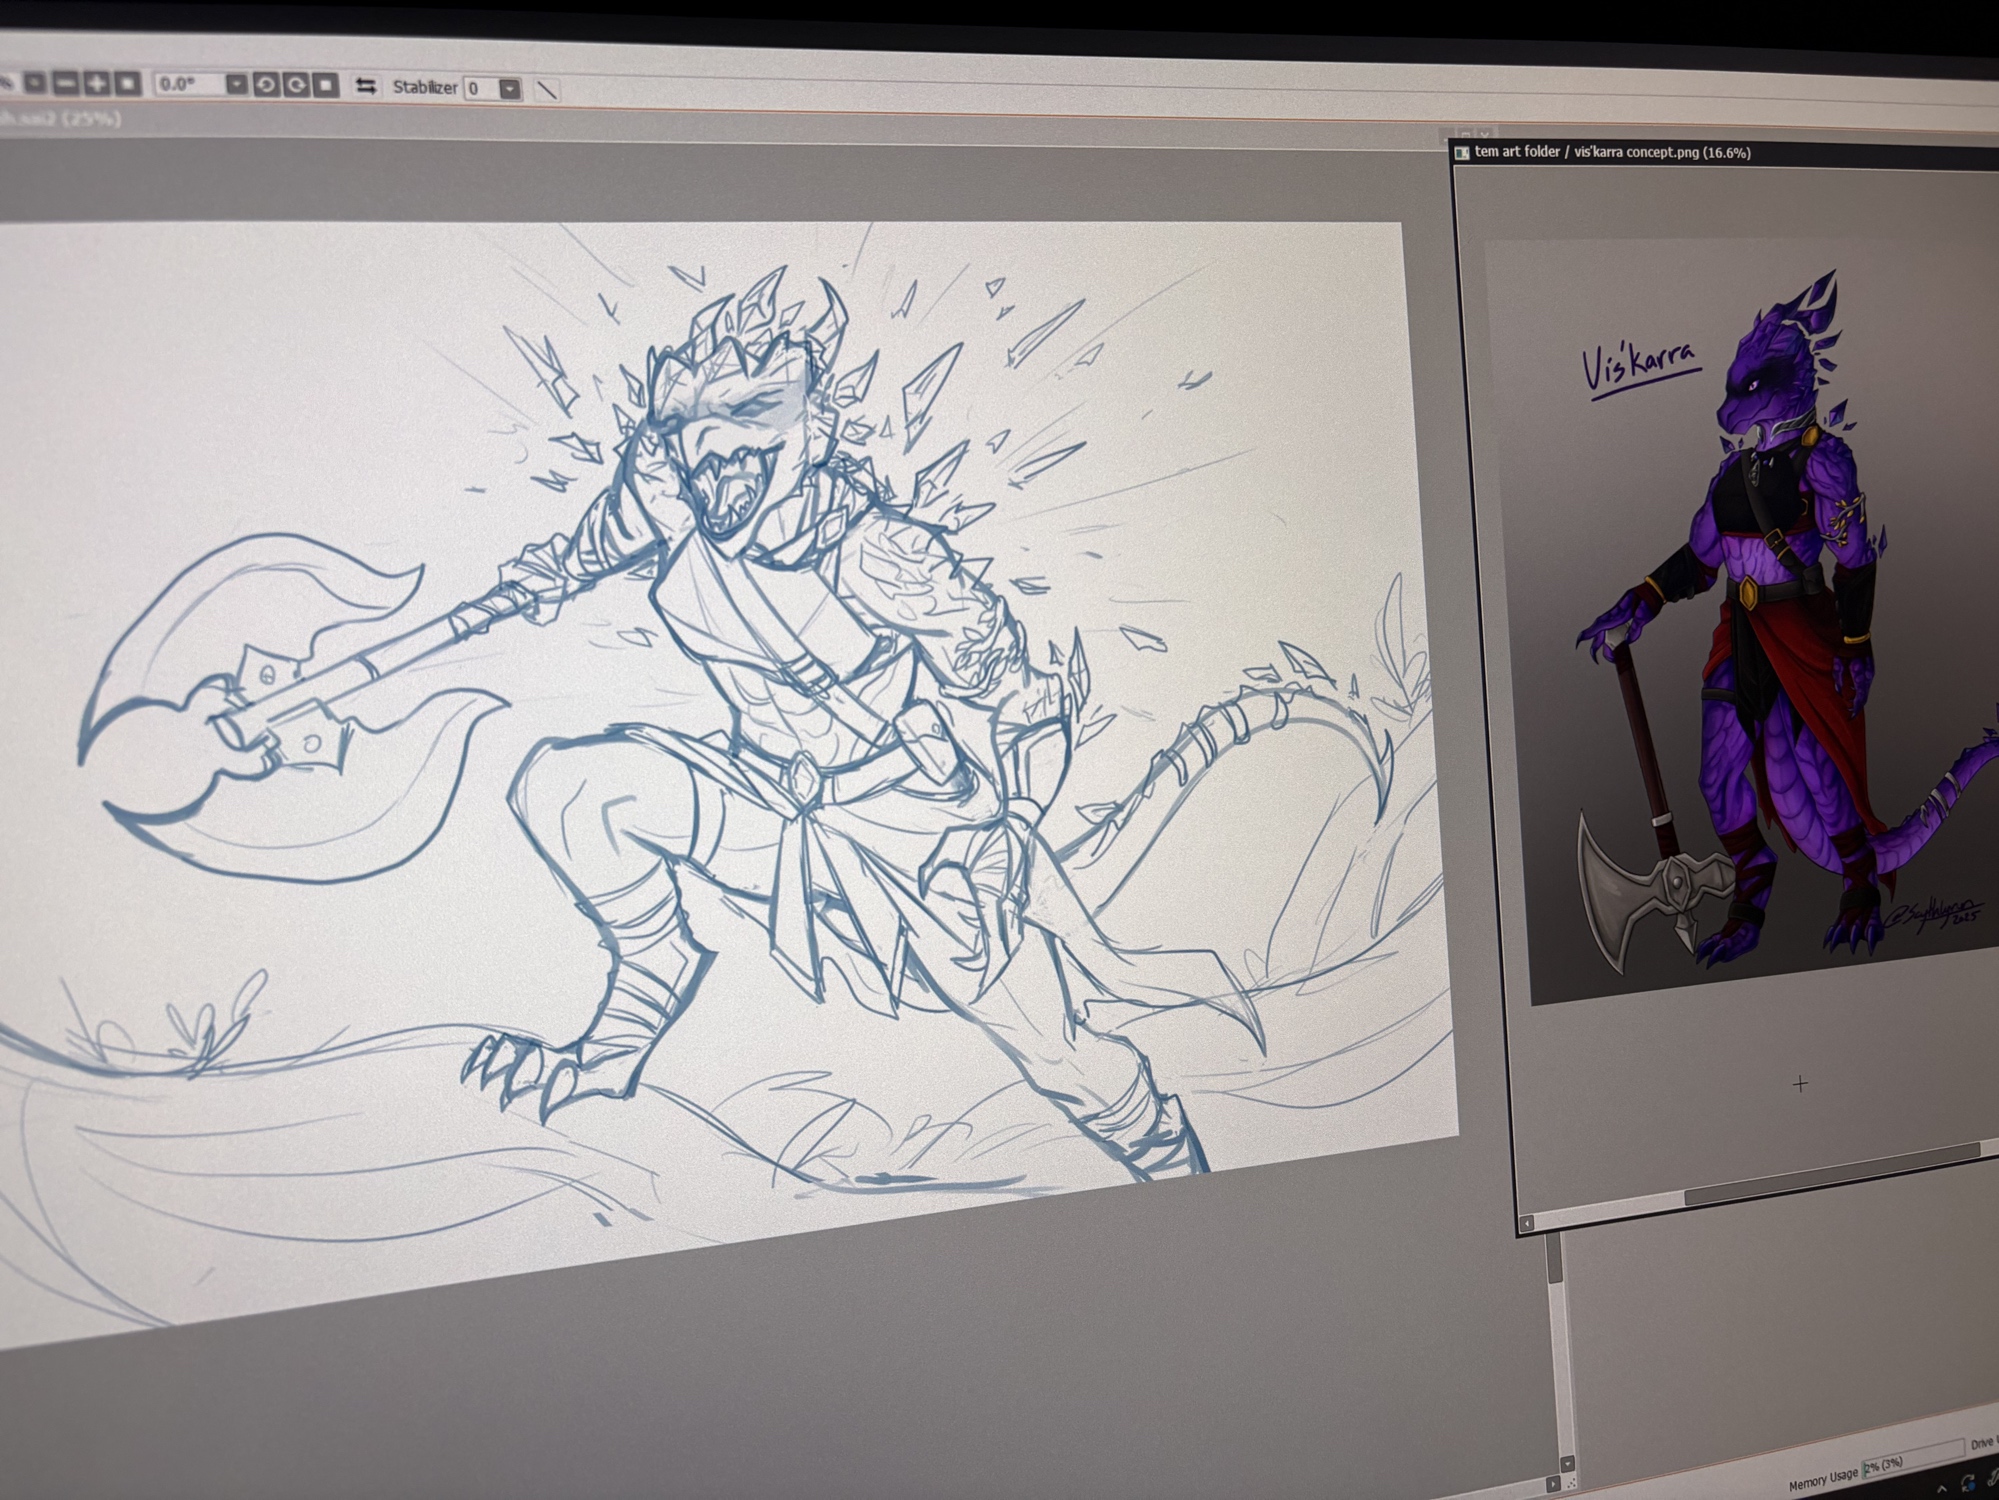
Task: Click the reference window's file icon
Action: pos(1461,152)
